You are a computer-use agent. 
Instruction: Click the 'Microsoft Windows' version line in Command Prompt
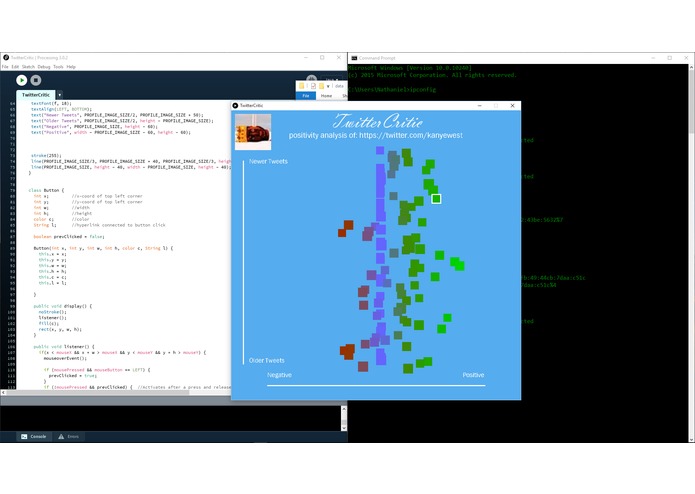click(410, 68)
